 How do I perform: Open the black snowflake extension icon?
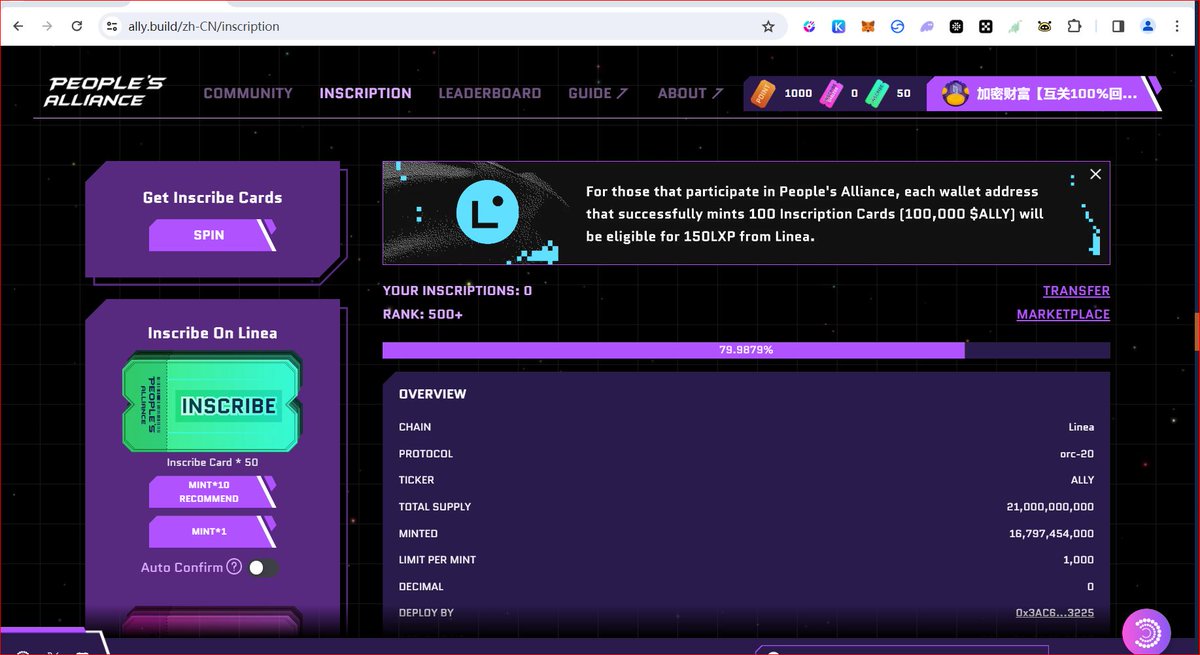956,27
